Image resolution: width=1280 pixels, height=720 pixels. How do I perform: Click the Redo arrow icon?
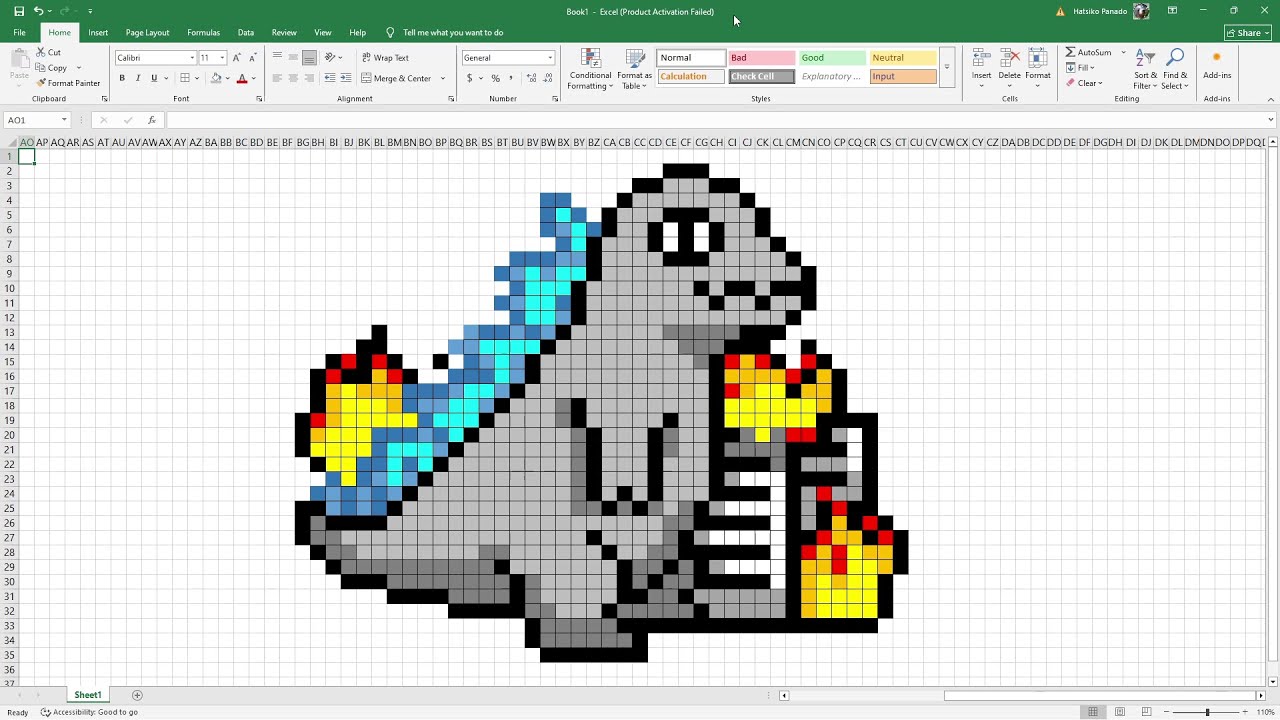pyautogui.click(x=63, y=11)
